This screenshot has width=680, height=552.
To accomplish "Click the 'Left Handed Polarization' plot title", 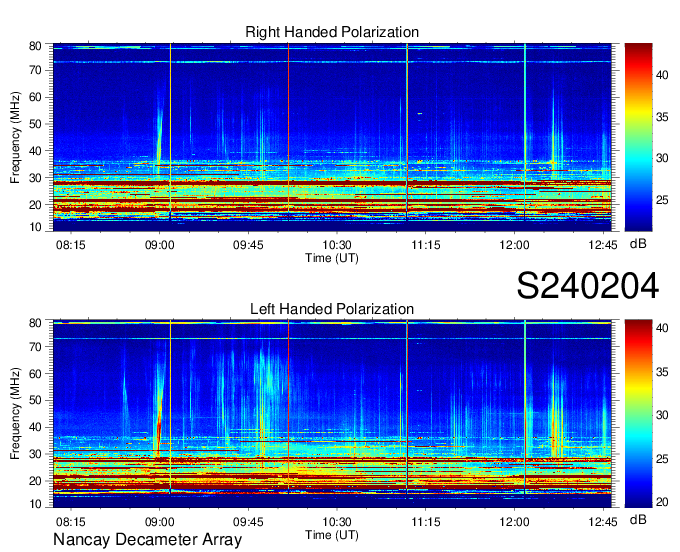I will tap(332, 309).
